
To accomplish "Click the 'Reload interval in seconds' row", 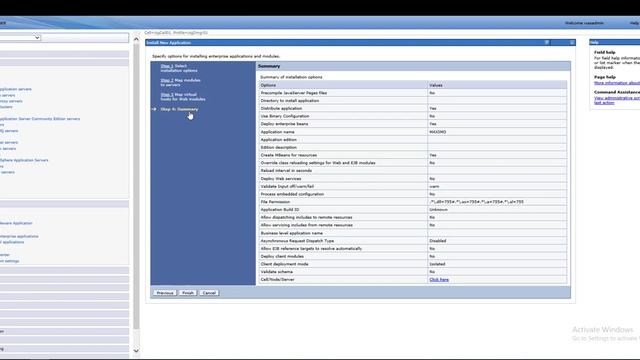I will click(x=413, y=171).
